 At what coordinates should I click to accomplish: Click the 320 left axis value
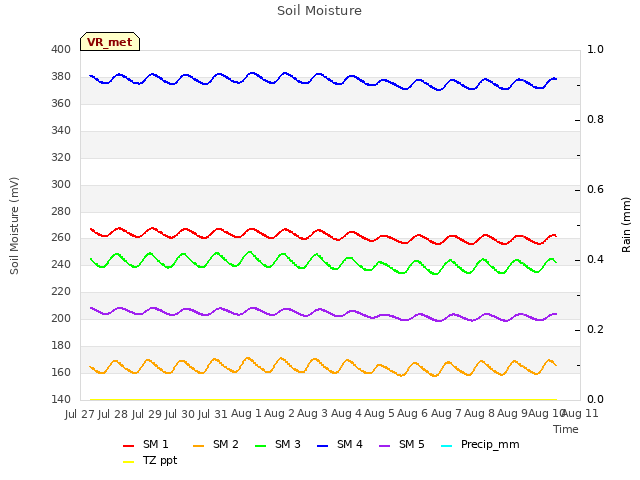click(x=61, y=158)
